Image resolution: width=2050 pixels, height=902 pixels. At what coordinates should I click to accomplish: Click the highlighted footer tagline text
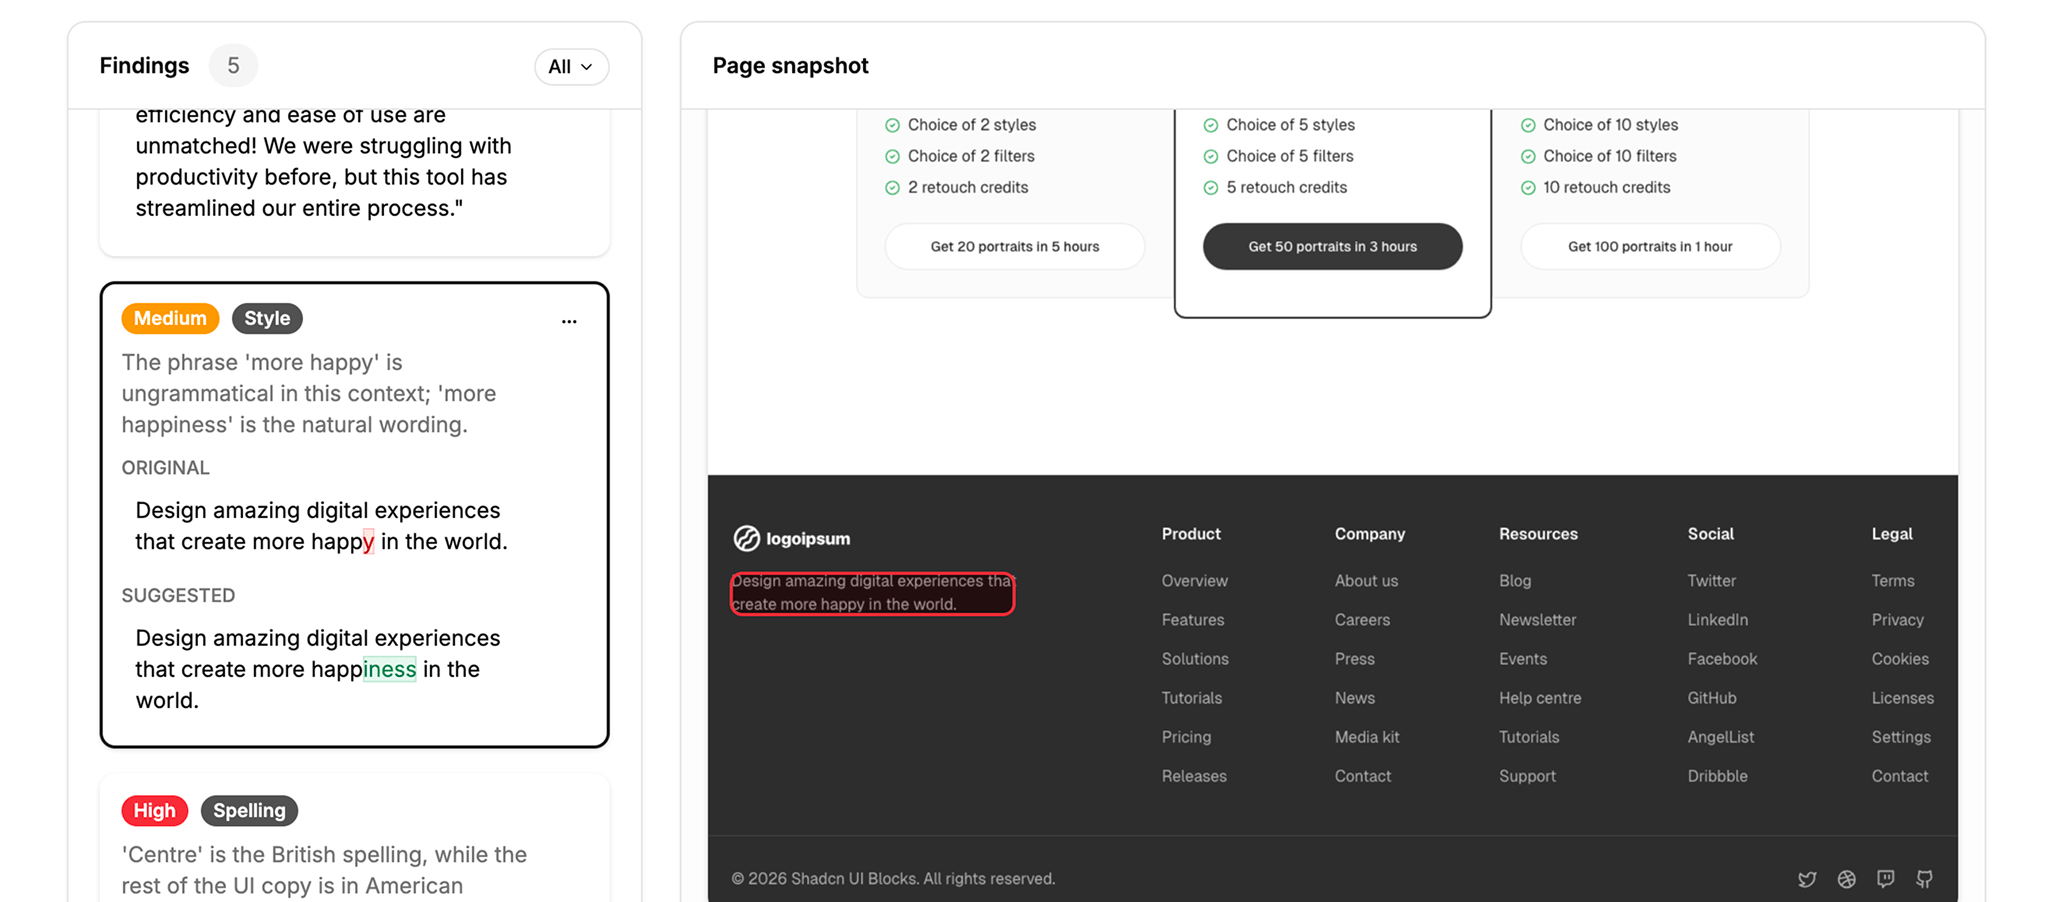[872, 593]
